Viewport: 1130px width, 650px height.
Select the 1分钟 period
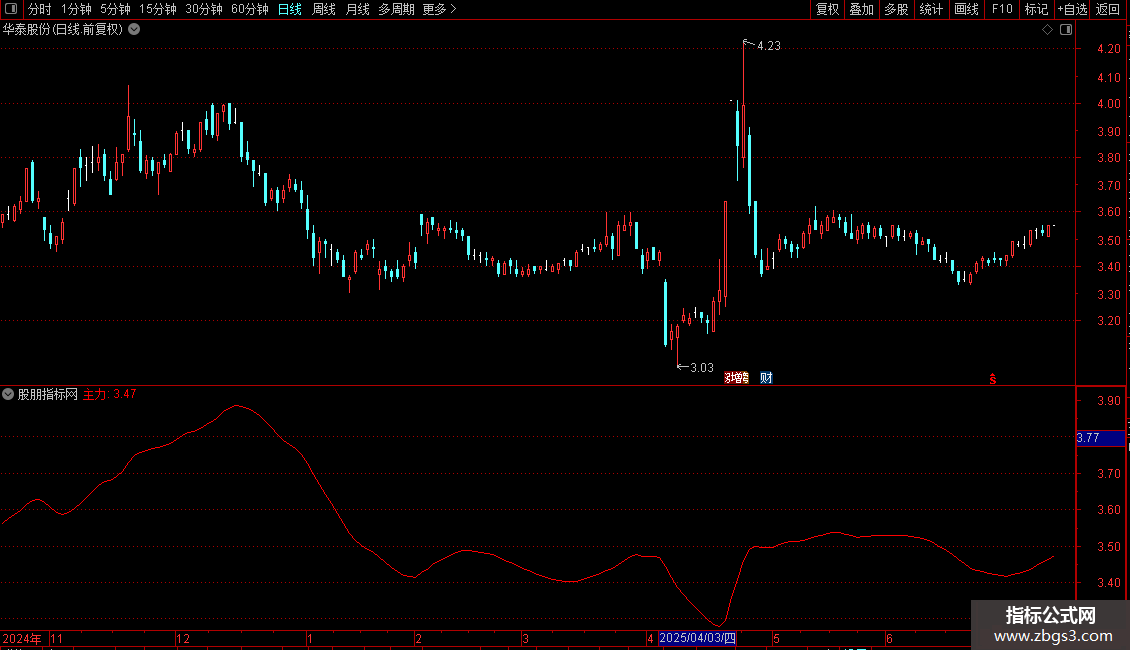[x=76, y=9]
